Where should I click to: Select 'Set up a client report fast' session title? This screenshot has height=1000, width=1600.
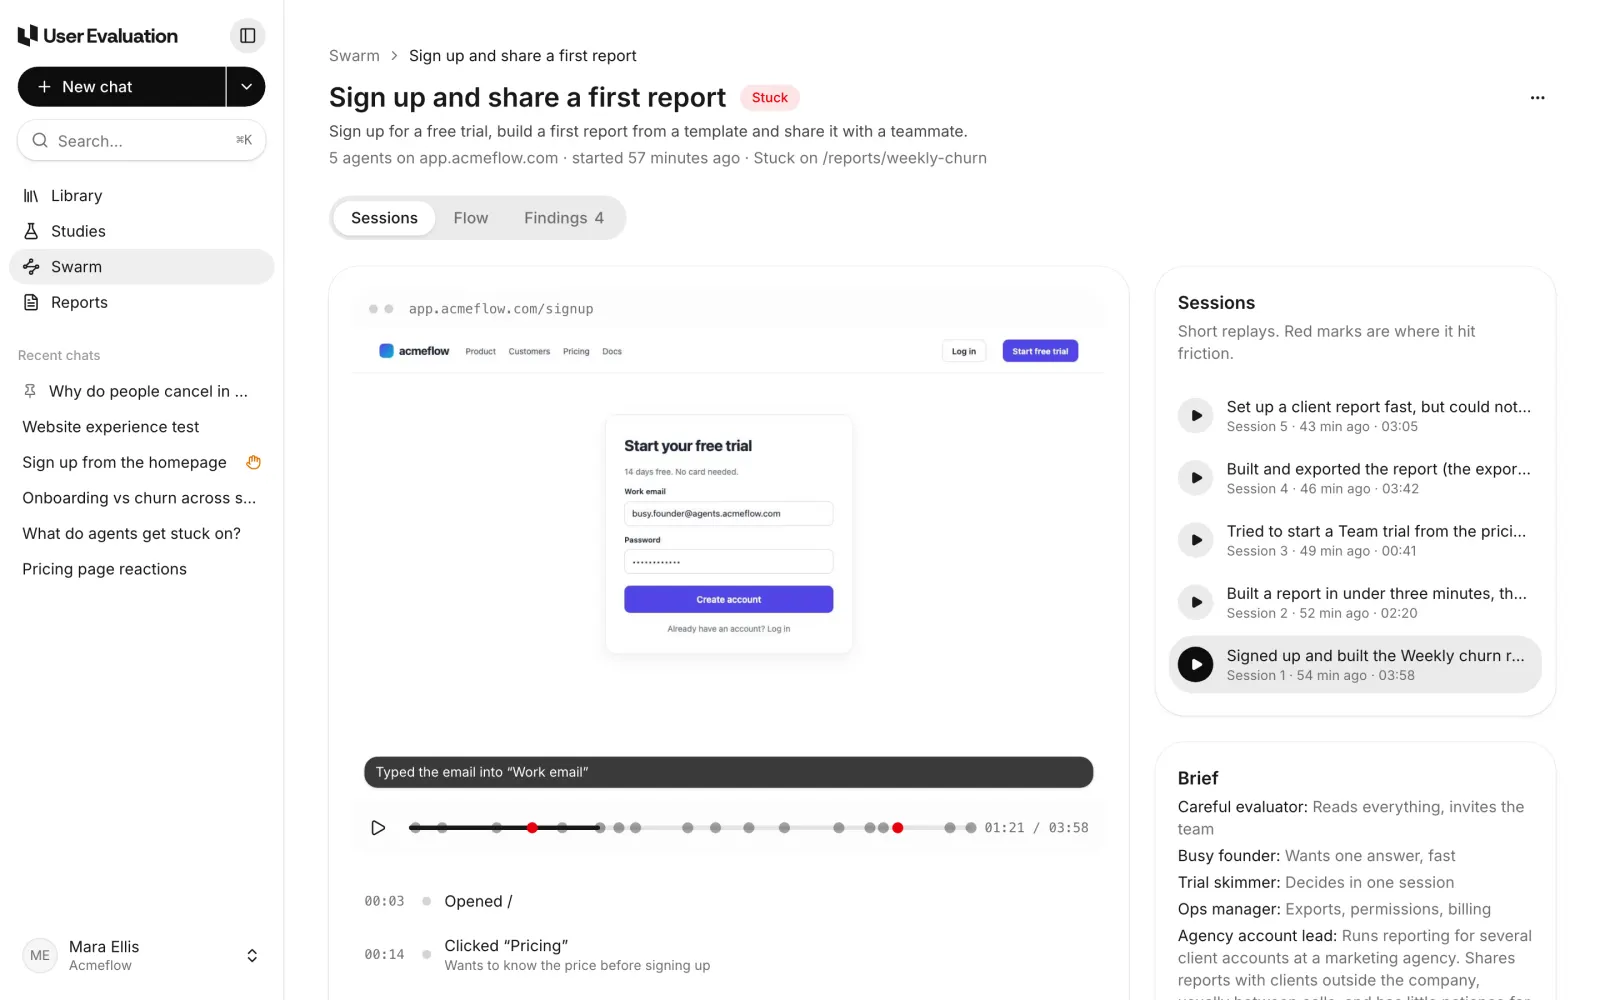(x=1378, y=407)
